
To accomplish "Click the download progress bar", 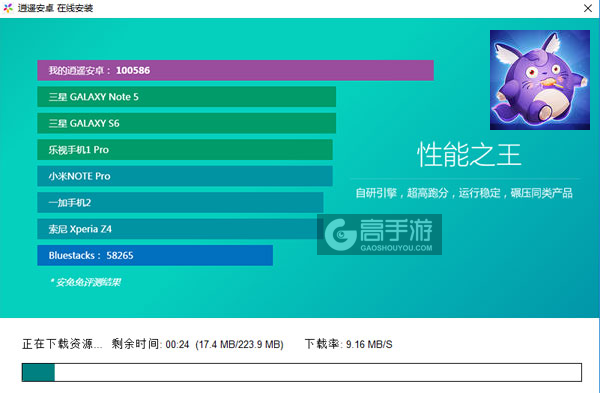I will 302,372.
